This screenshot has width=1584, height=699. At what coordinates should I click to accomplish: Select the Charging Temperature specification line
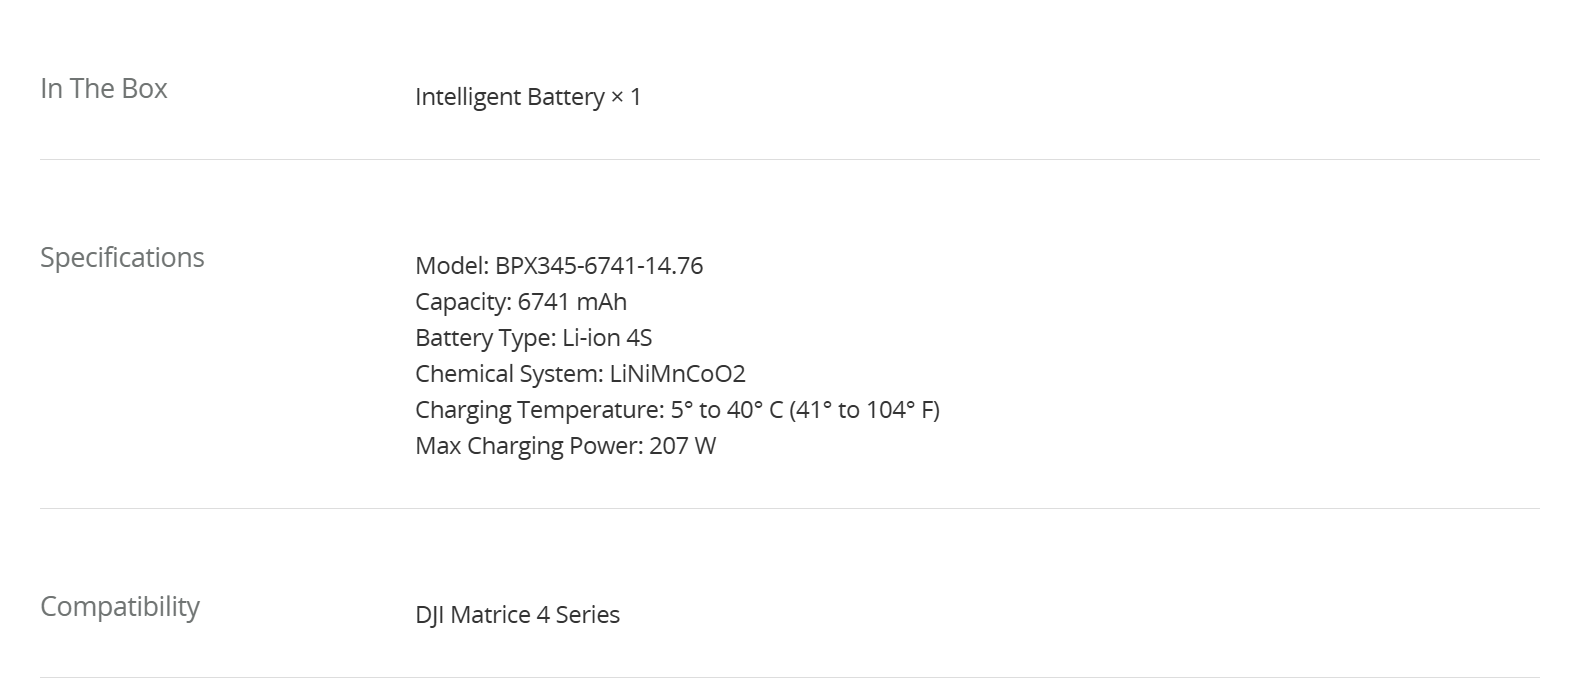(x=678, y=410)
